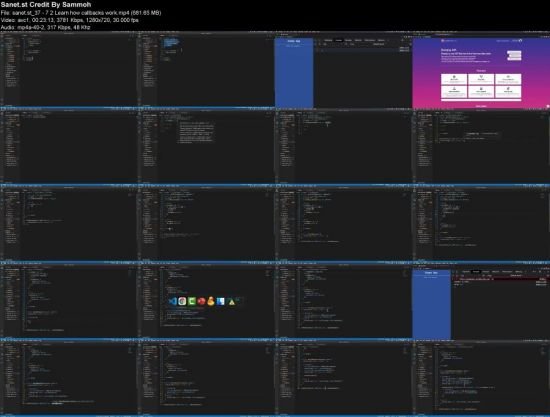
Task: Click the heading in the blue page panel
Action: pyautogui.click(x=294, y=41)
